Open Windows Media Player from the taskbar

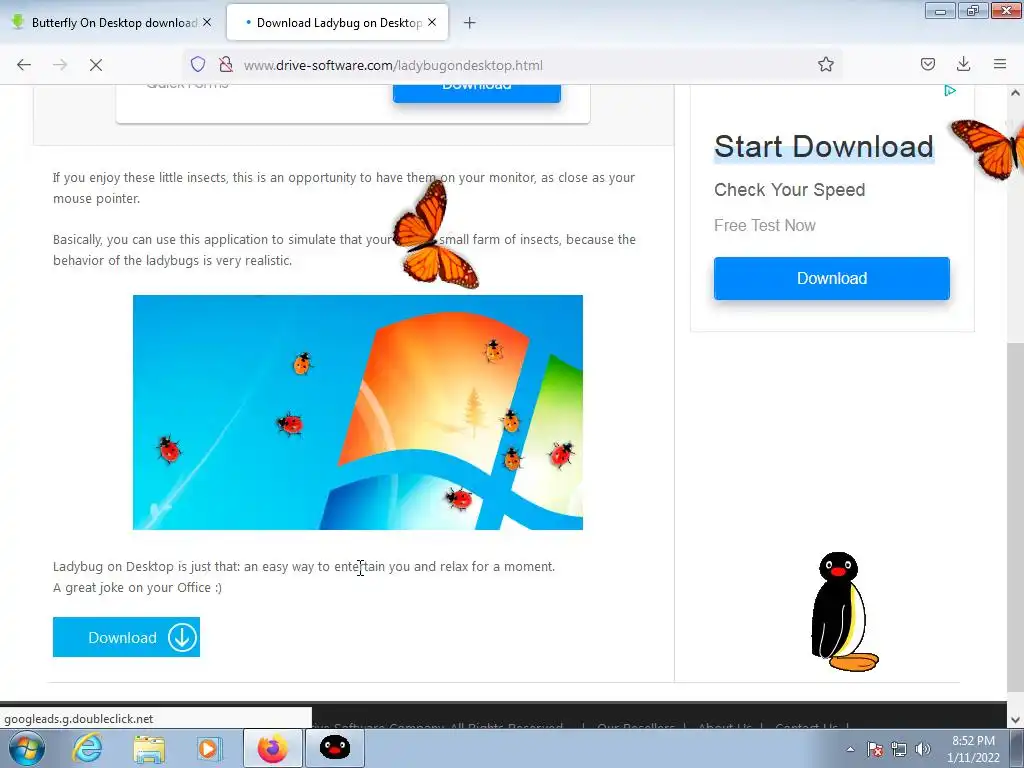(x=209, y=748)
